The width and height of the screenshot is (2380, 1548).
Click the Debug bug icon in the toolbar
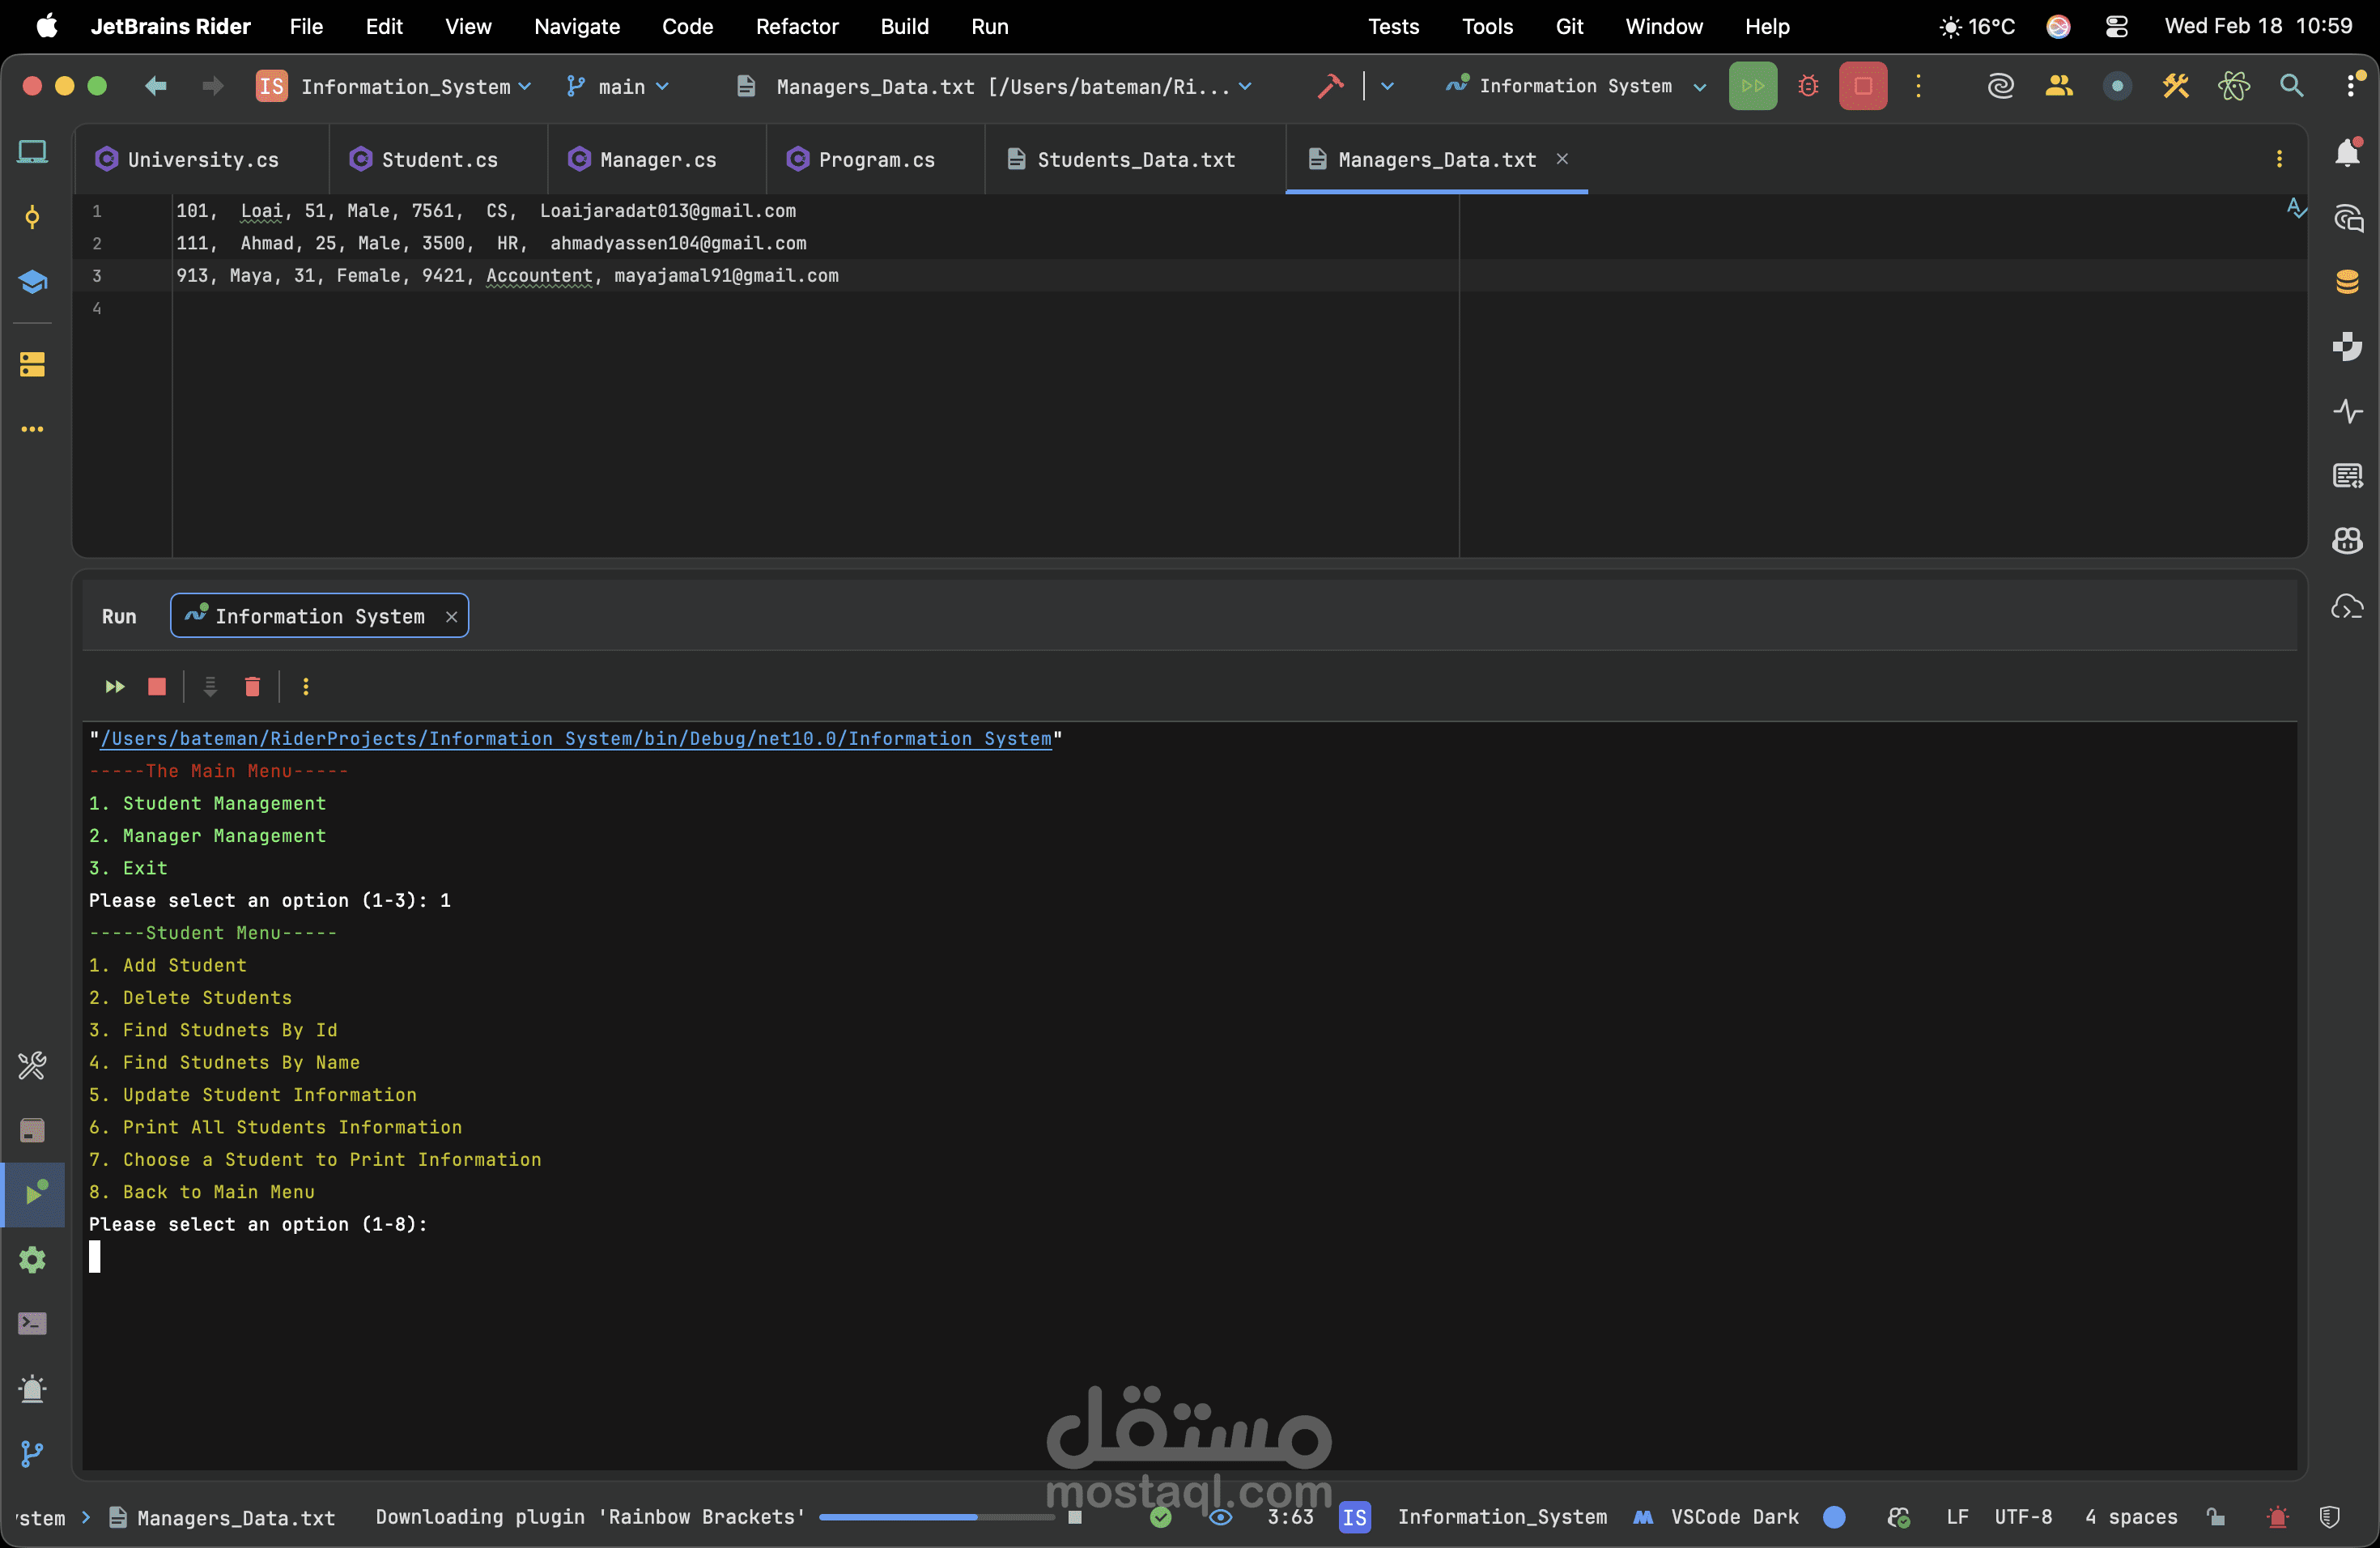[x=1807, y=86]
